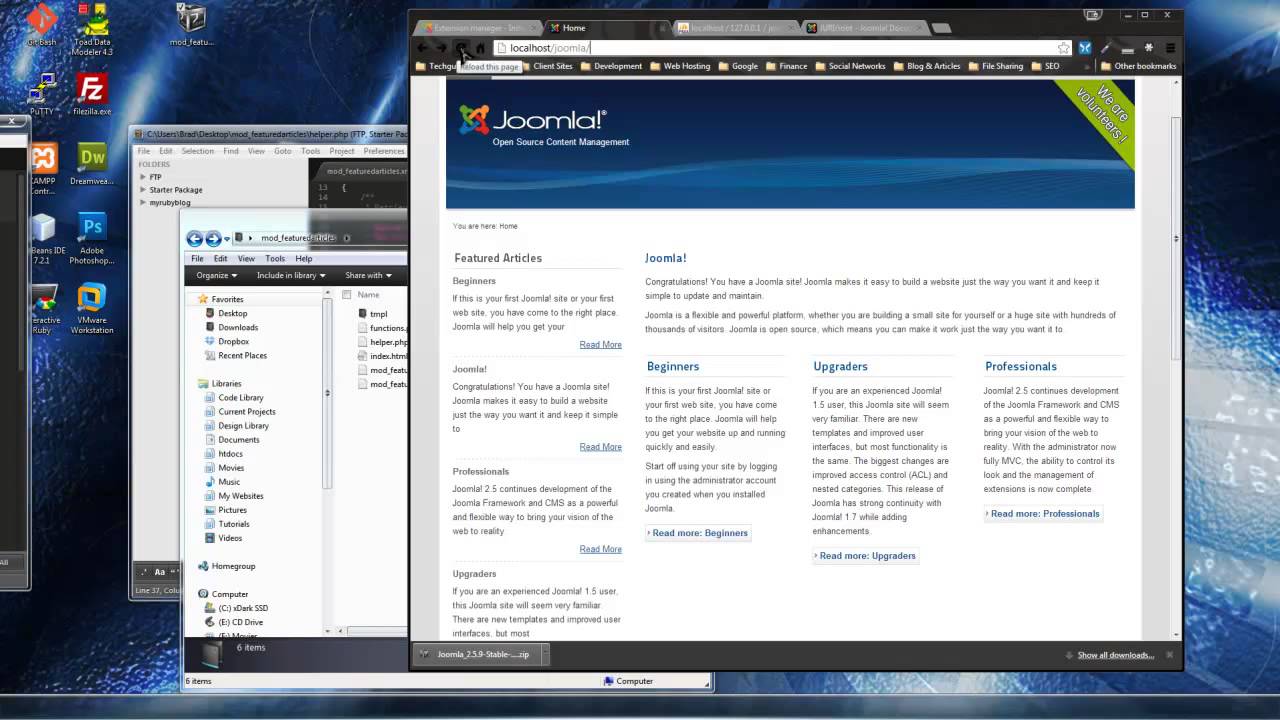Open Dreamweaver desktop icon
This screenshot has width=1280, height=720.
92,165
